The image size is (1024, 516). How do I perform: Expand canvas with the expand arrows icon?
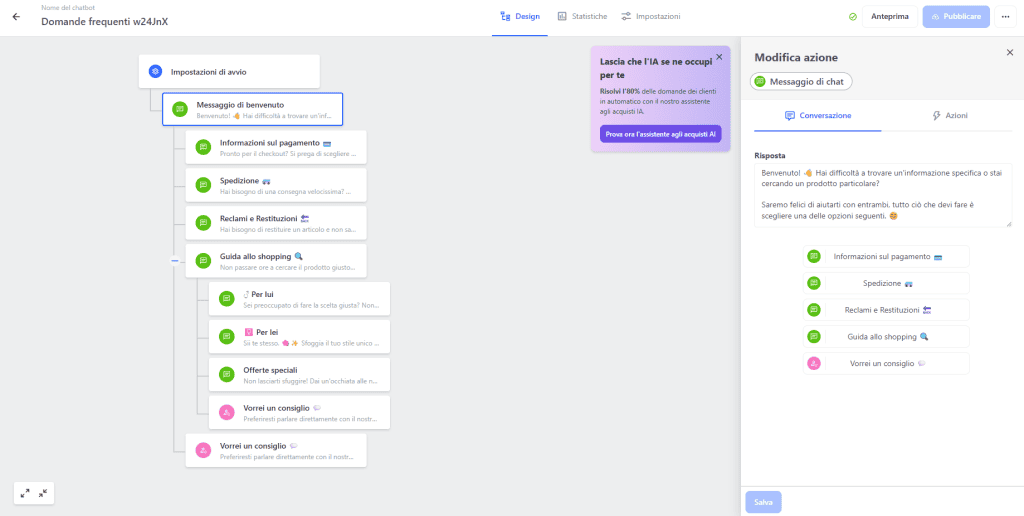(x=25, y=493)
